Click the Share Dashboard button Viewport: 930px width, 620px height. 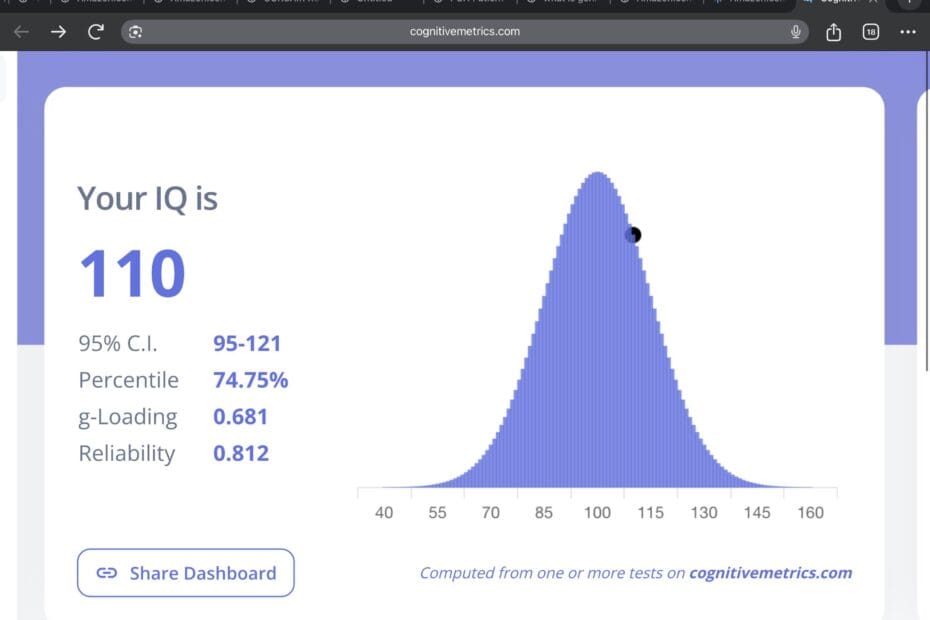tap(185, 572)
